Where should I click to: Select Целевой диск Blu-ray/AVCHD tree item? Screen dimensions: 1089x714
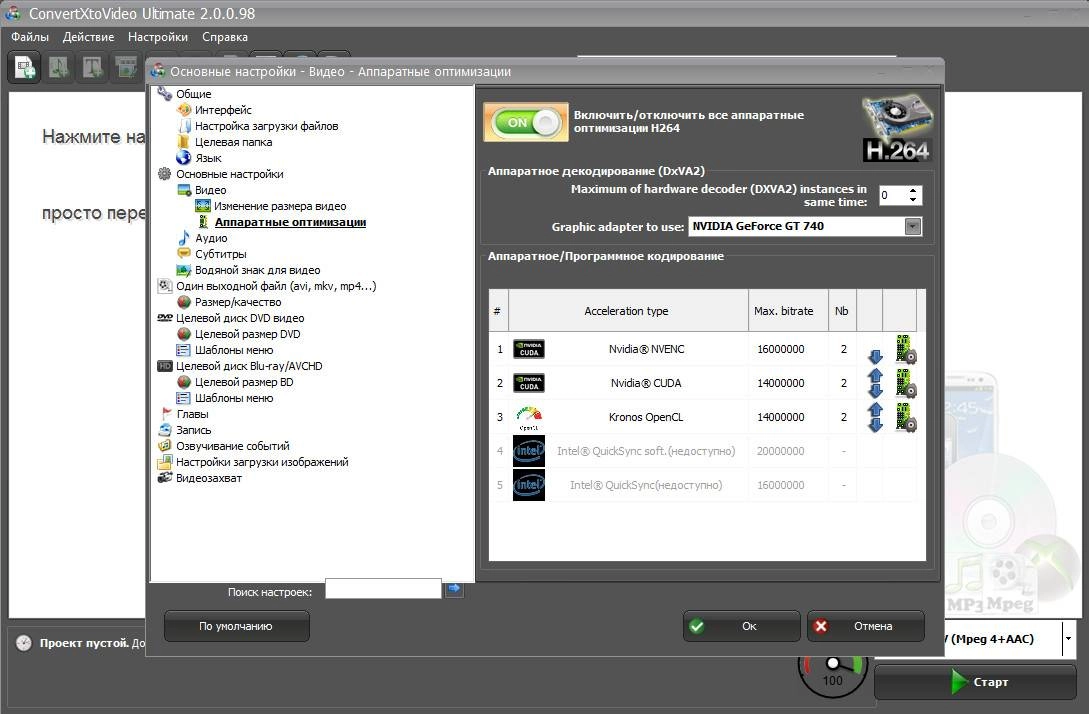pos(249,365)
